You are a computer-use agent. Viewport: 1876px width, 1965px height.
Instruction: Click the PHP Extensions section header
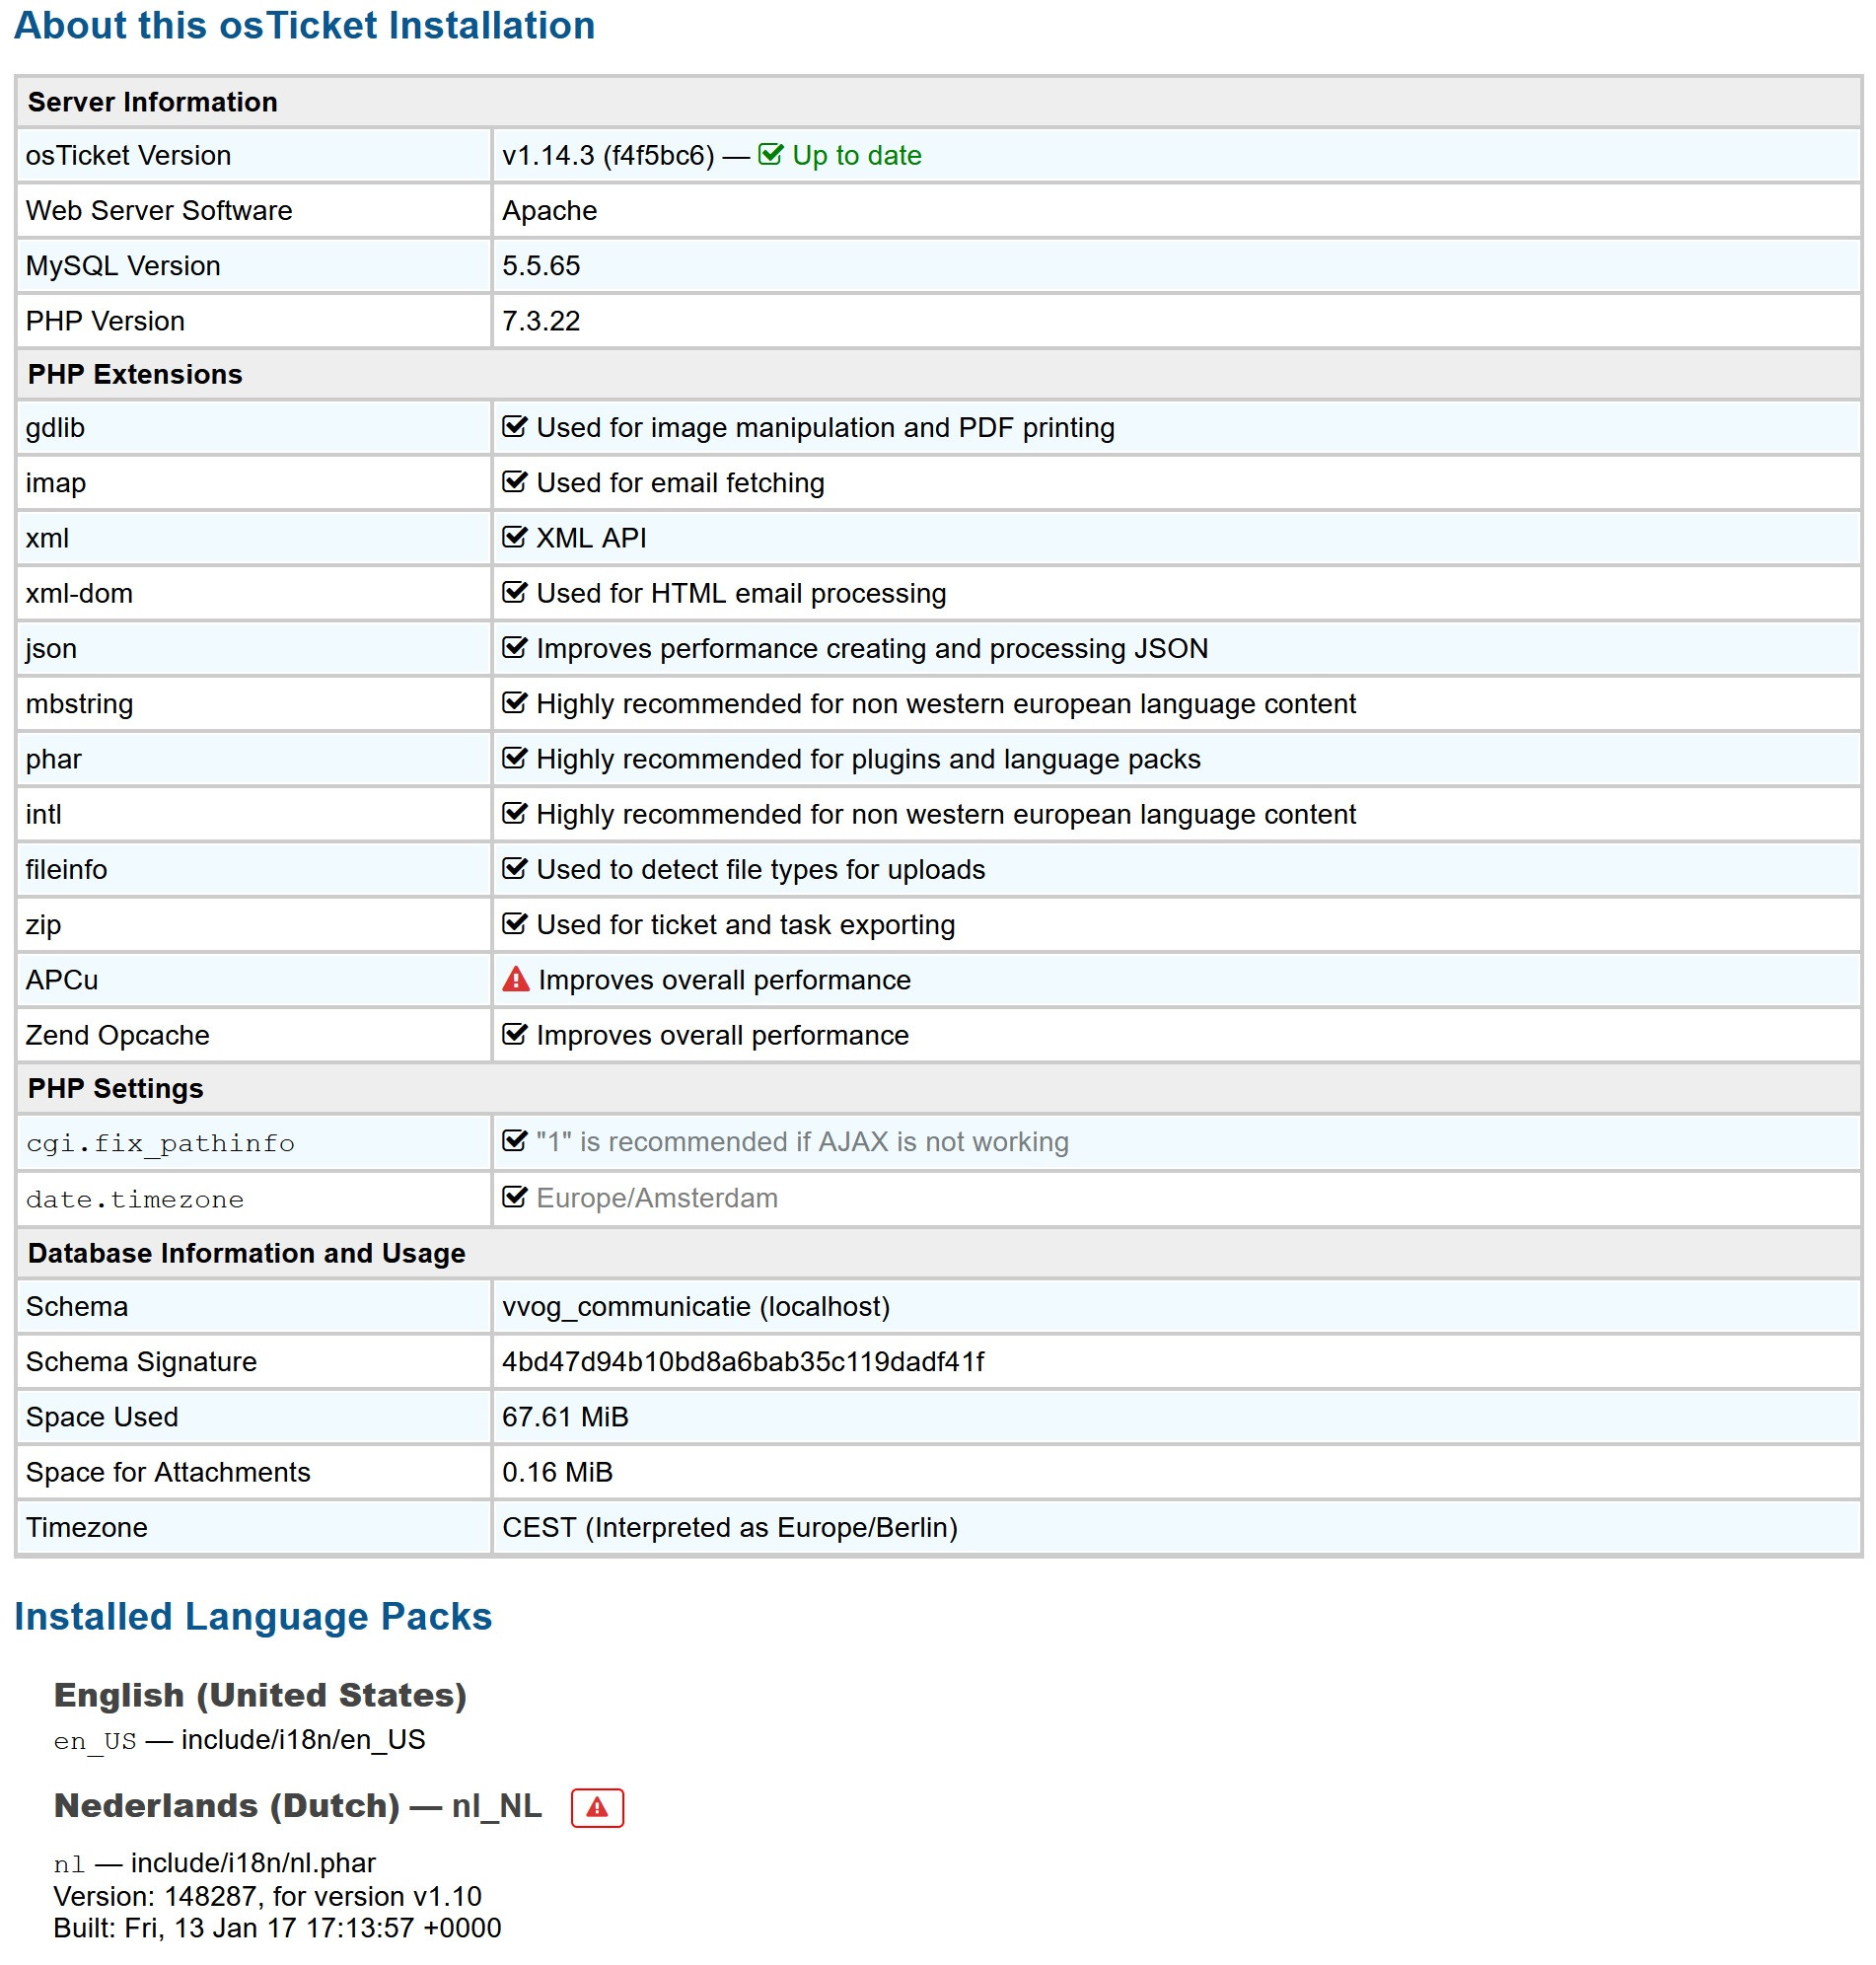[135, 374]
